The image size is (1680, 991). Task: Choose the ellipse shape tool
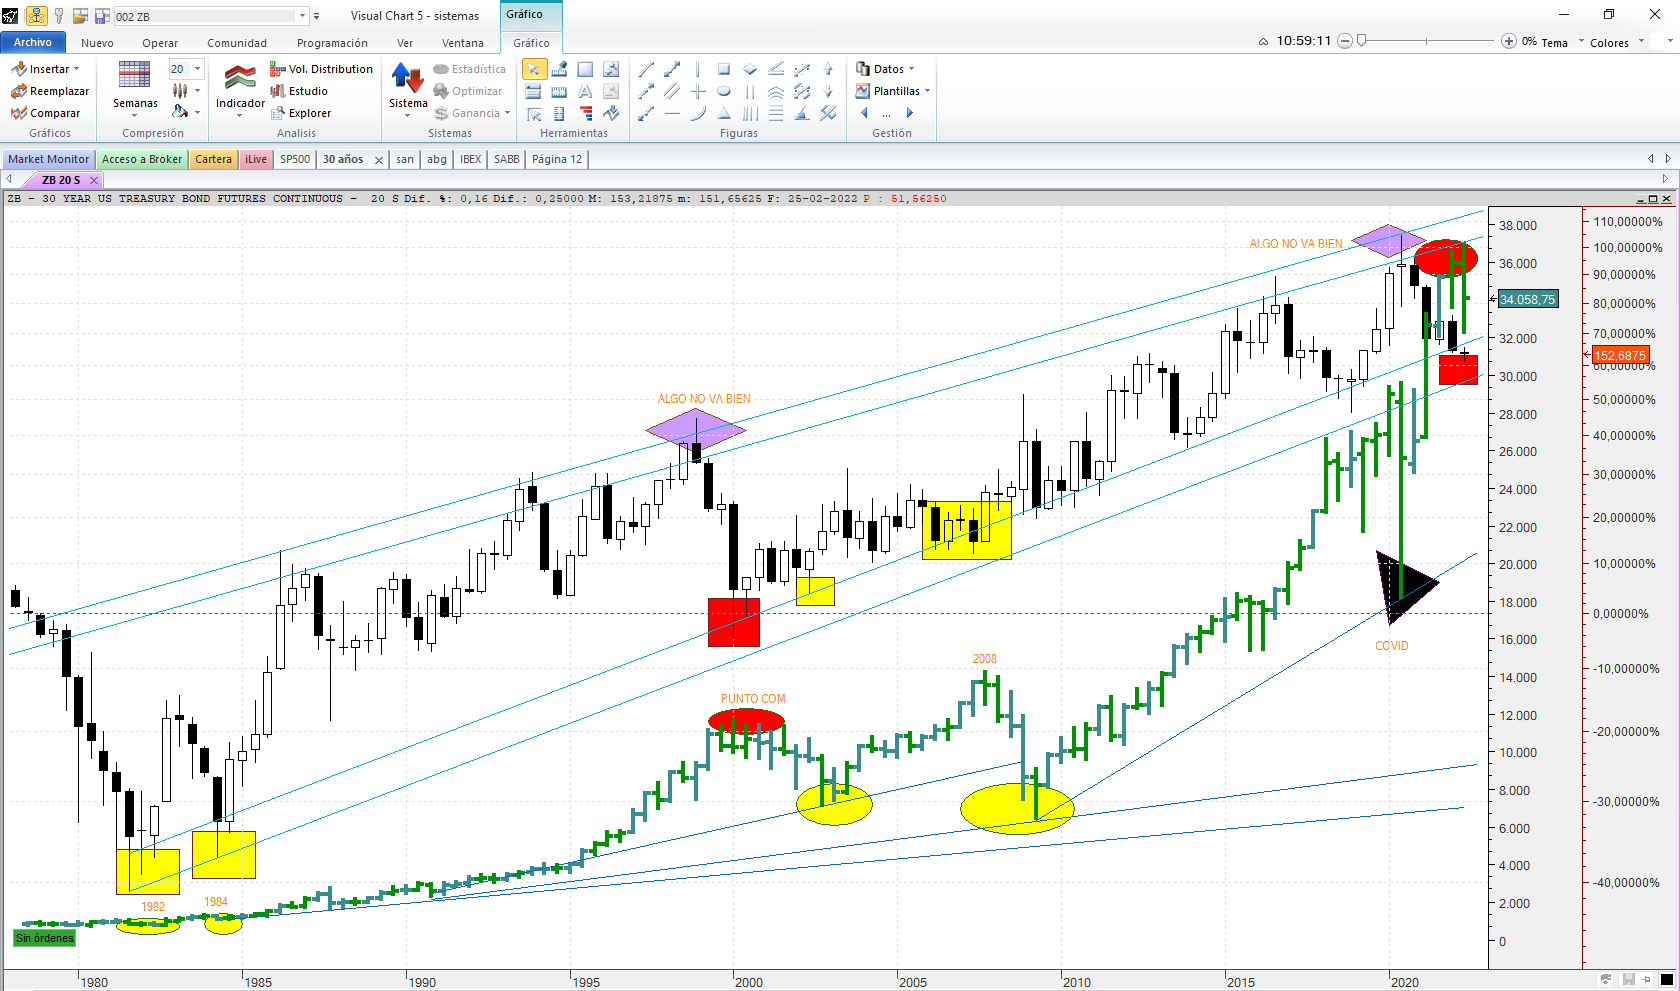tap(724, 91)
